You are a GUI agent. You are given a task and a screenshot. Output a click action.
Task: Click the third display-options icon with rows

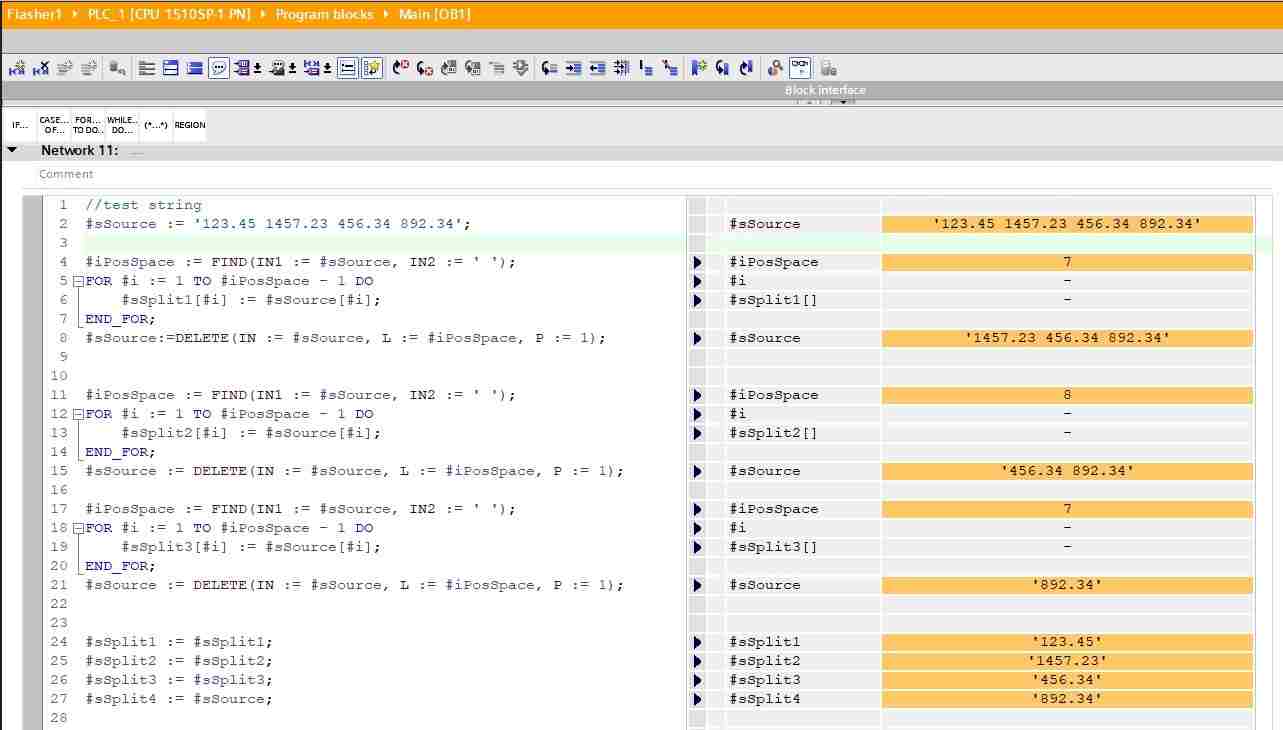(312, 68)
